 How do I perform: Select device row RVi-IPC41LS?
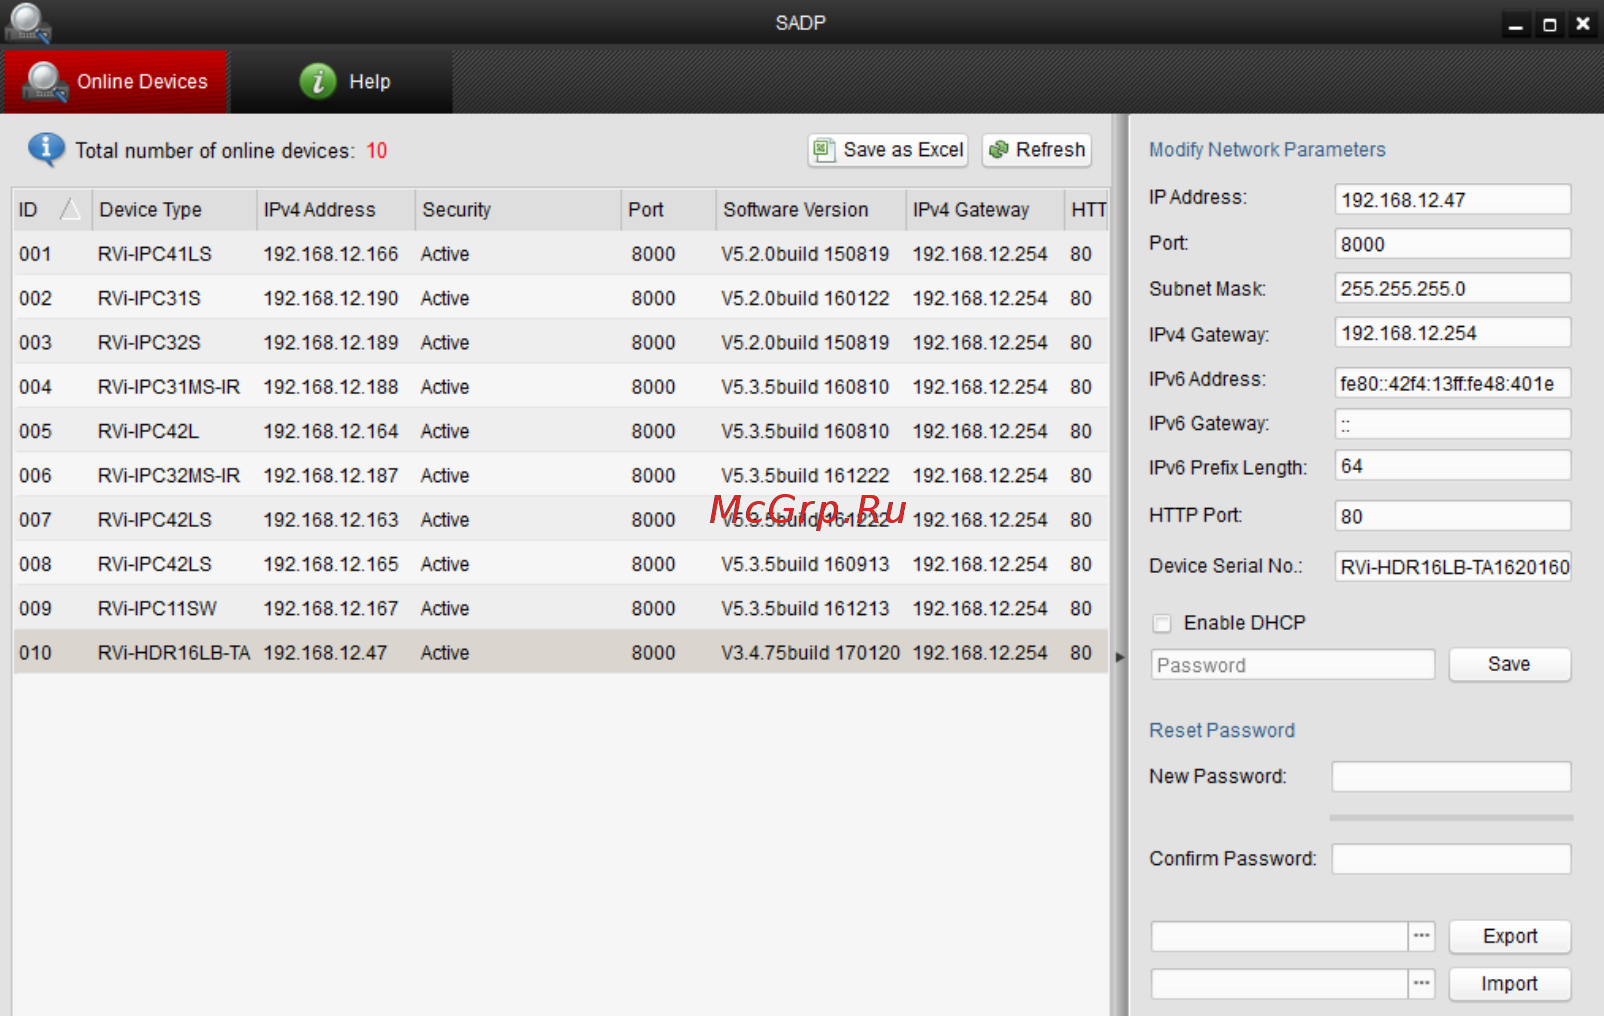560,254
